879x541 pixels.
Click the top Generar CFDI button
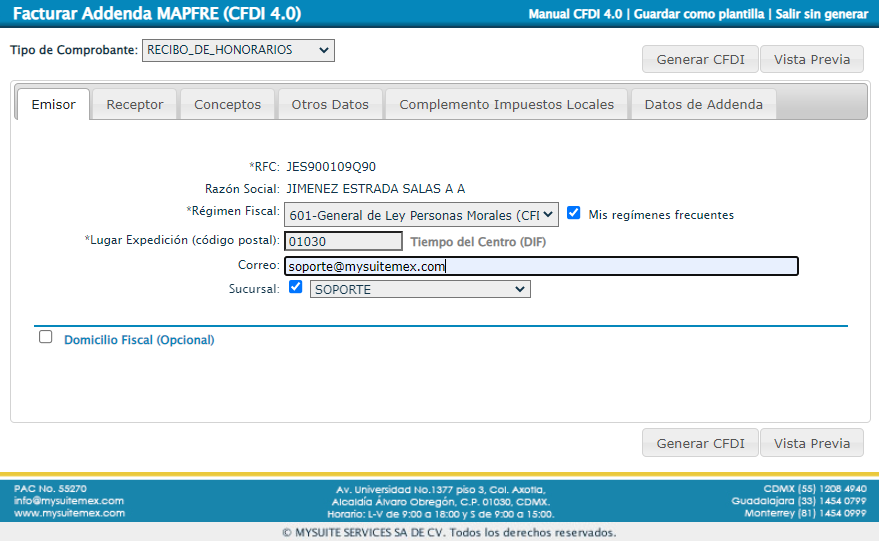coord(700,60)
